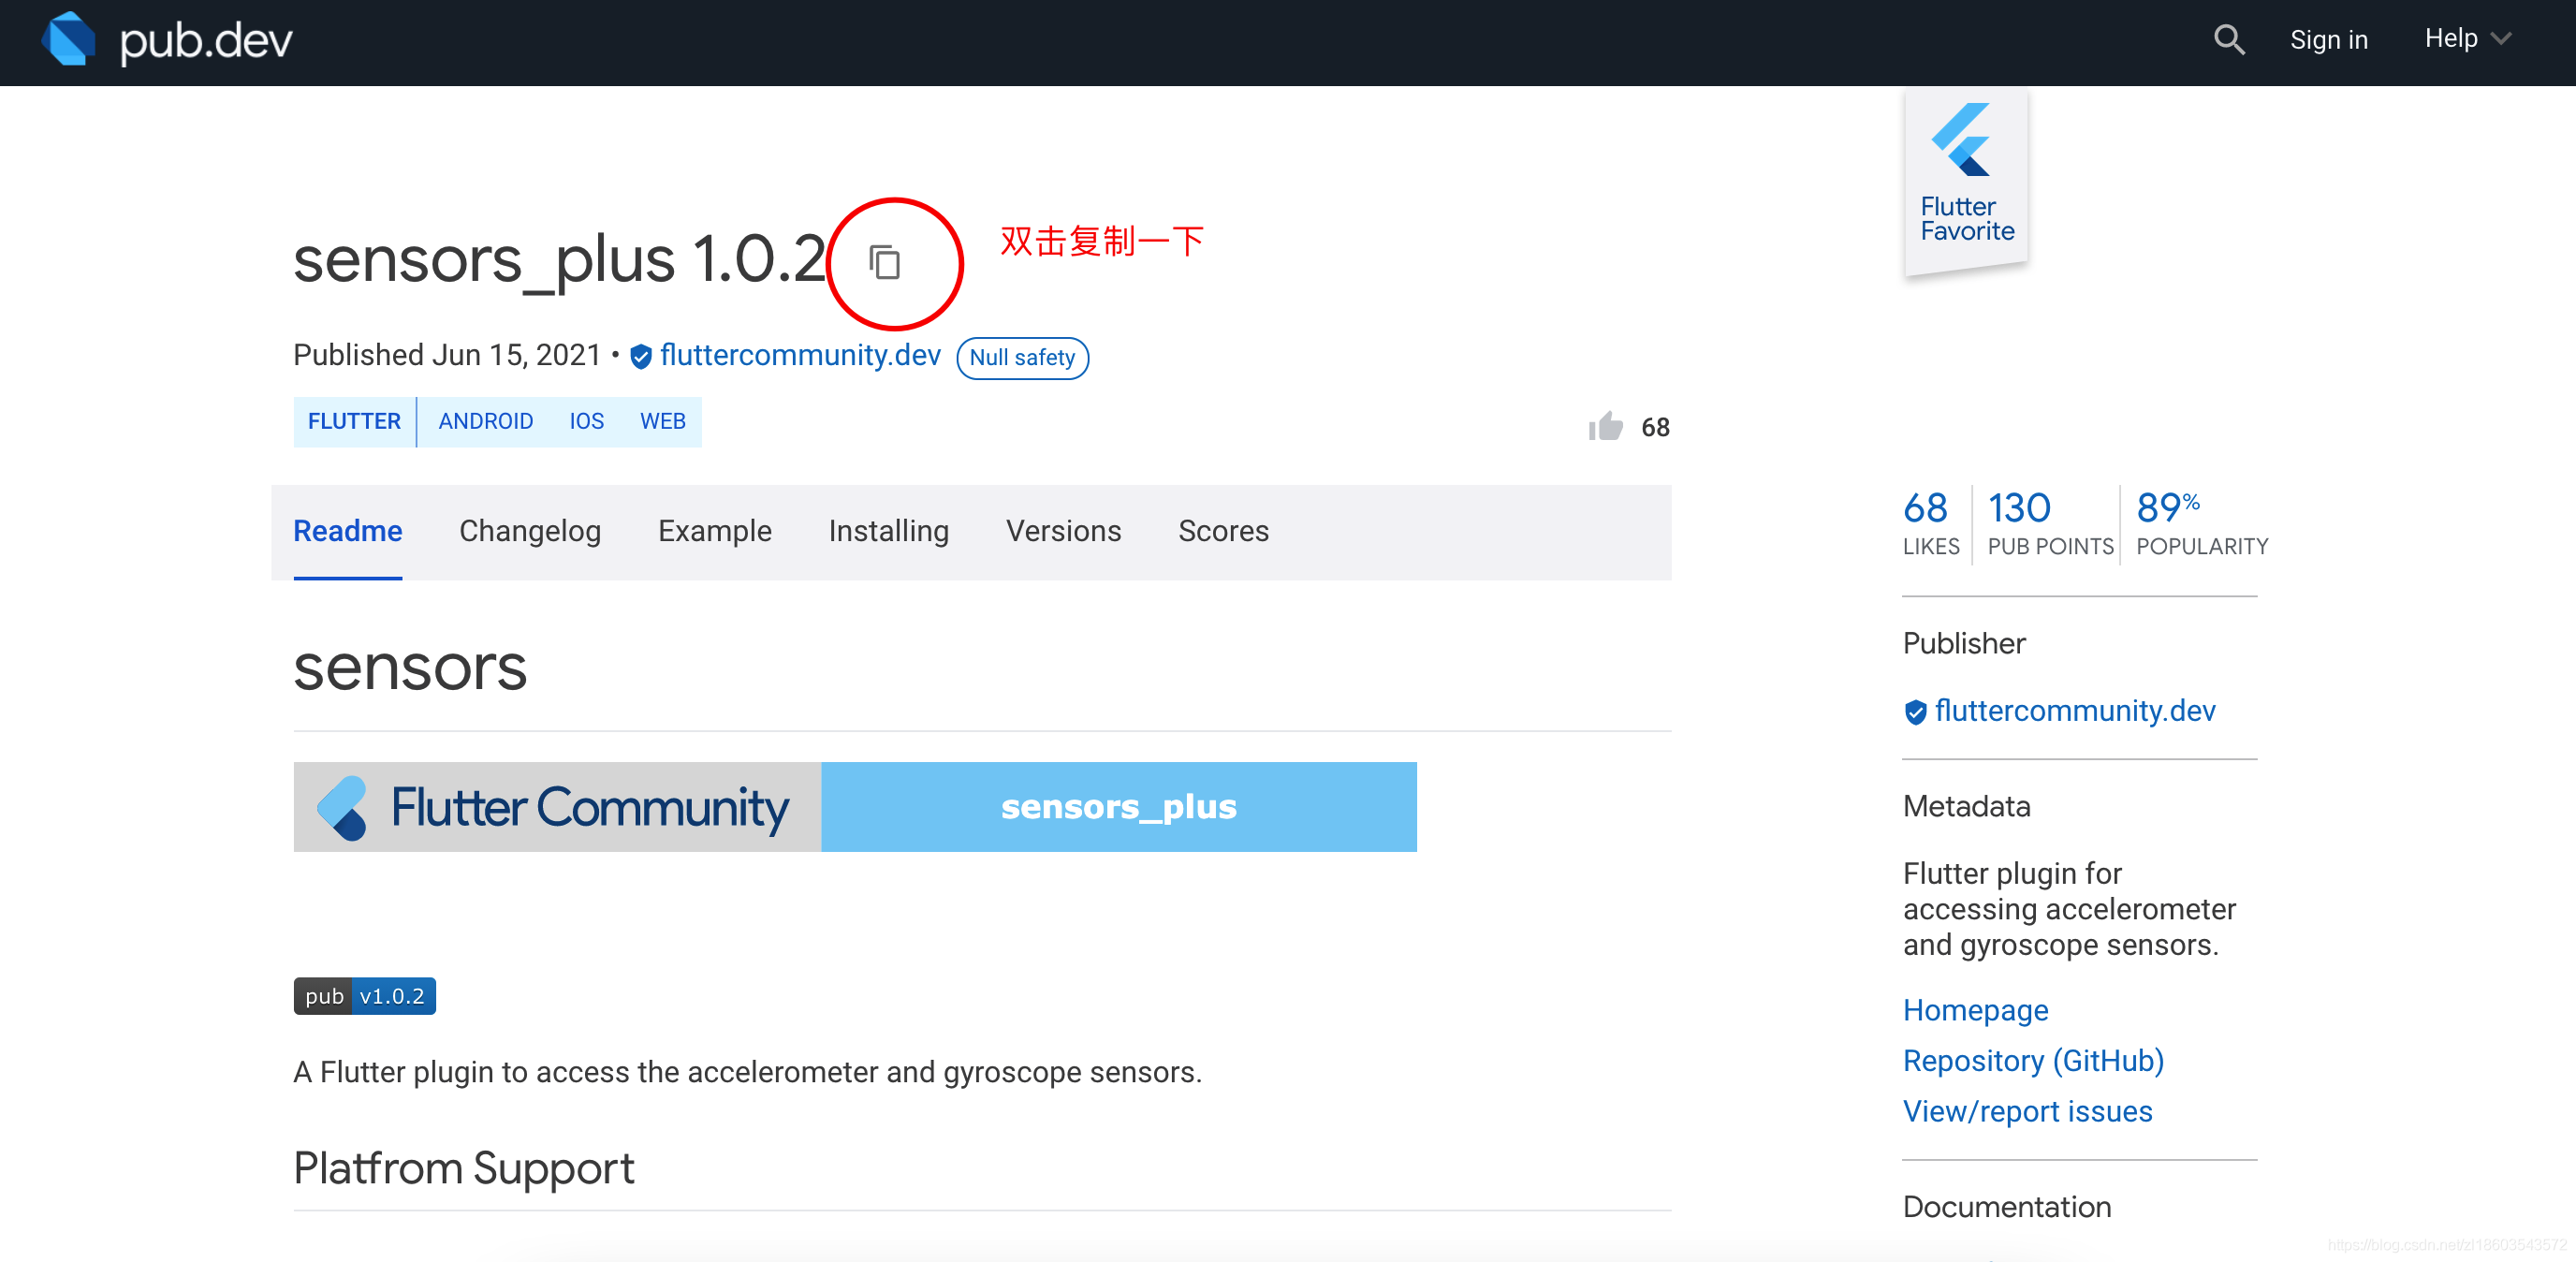The image size is (2576, 1262).
Task: Click the WEB platform tag
Action: click(663, 422)
